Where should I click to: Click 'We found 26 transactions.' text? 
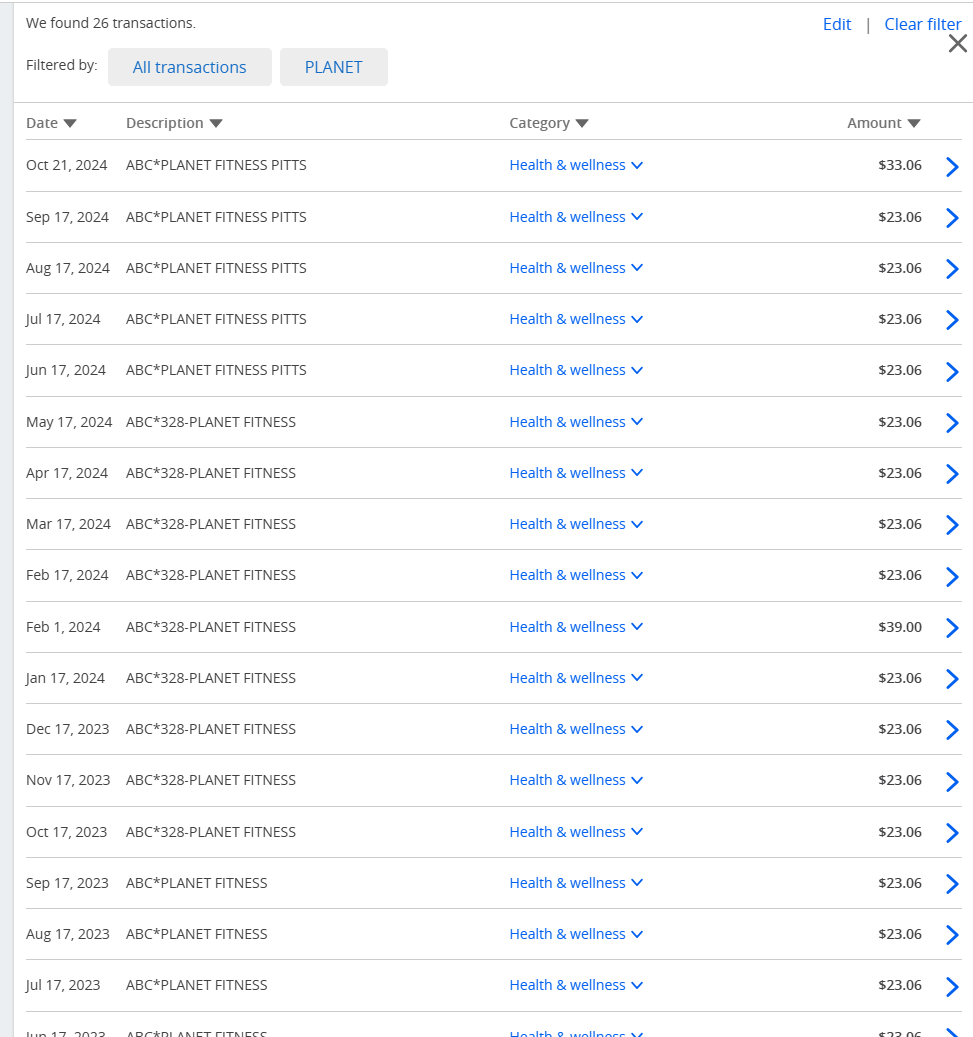pos(111,23)
